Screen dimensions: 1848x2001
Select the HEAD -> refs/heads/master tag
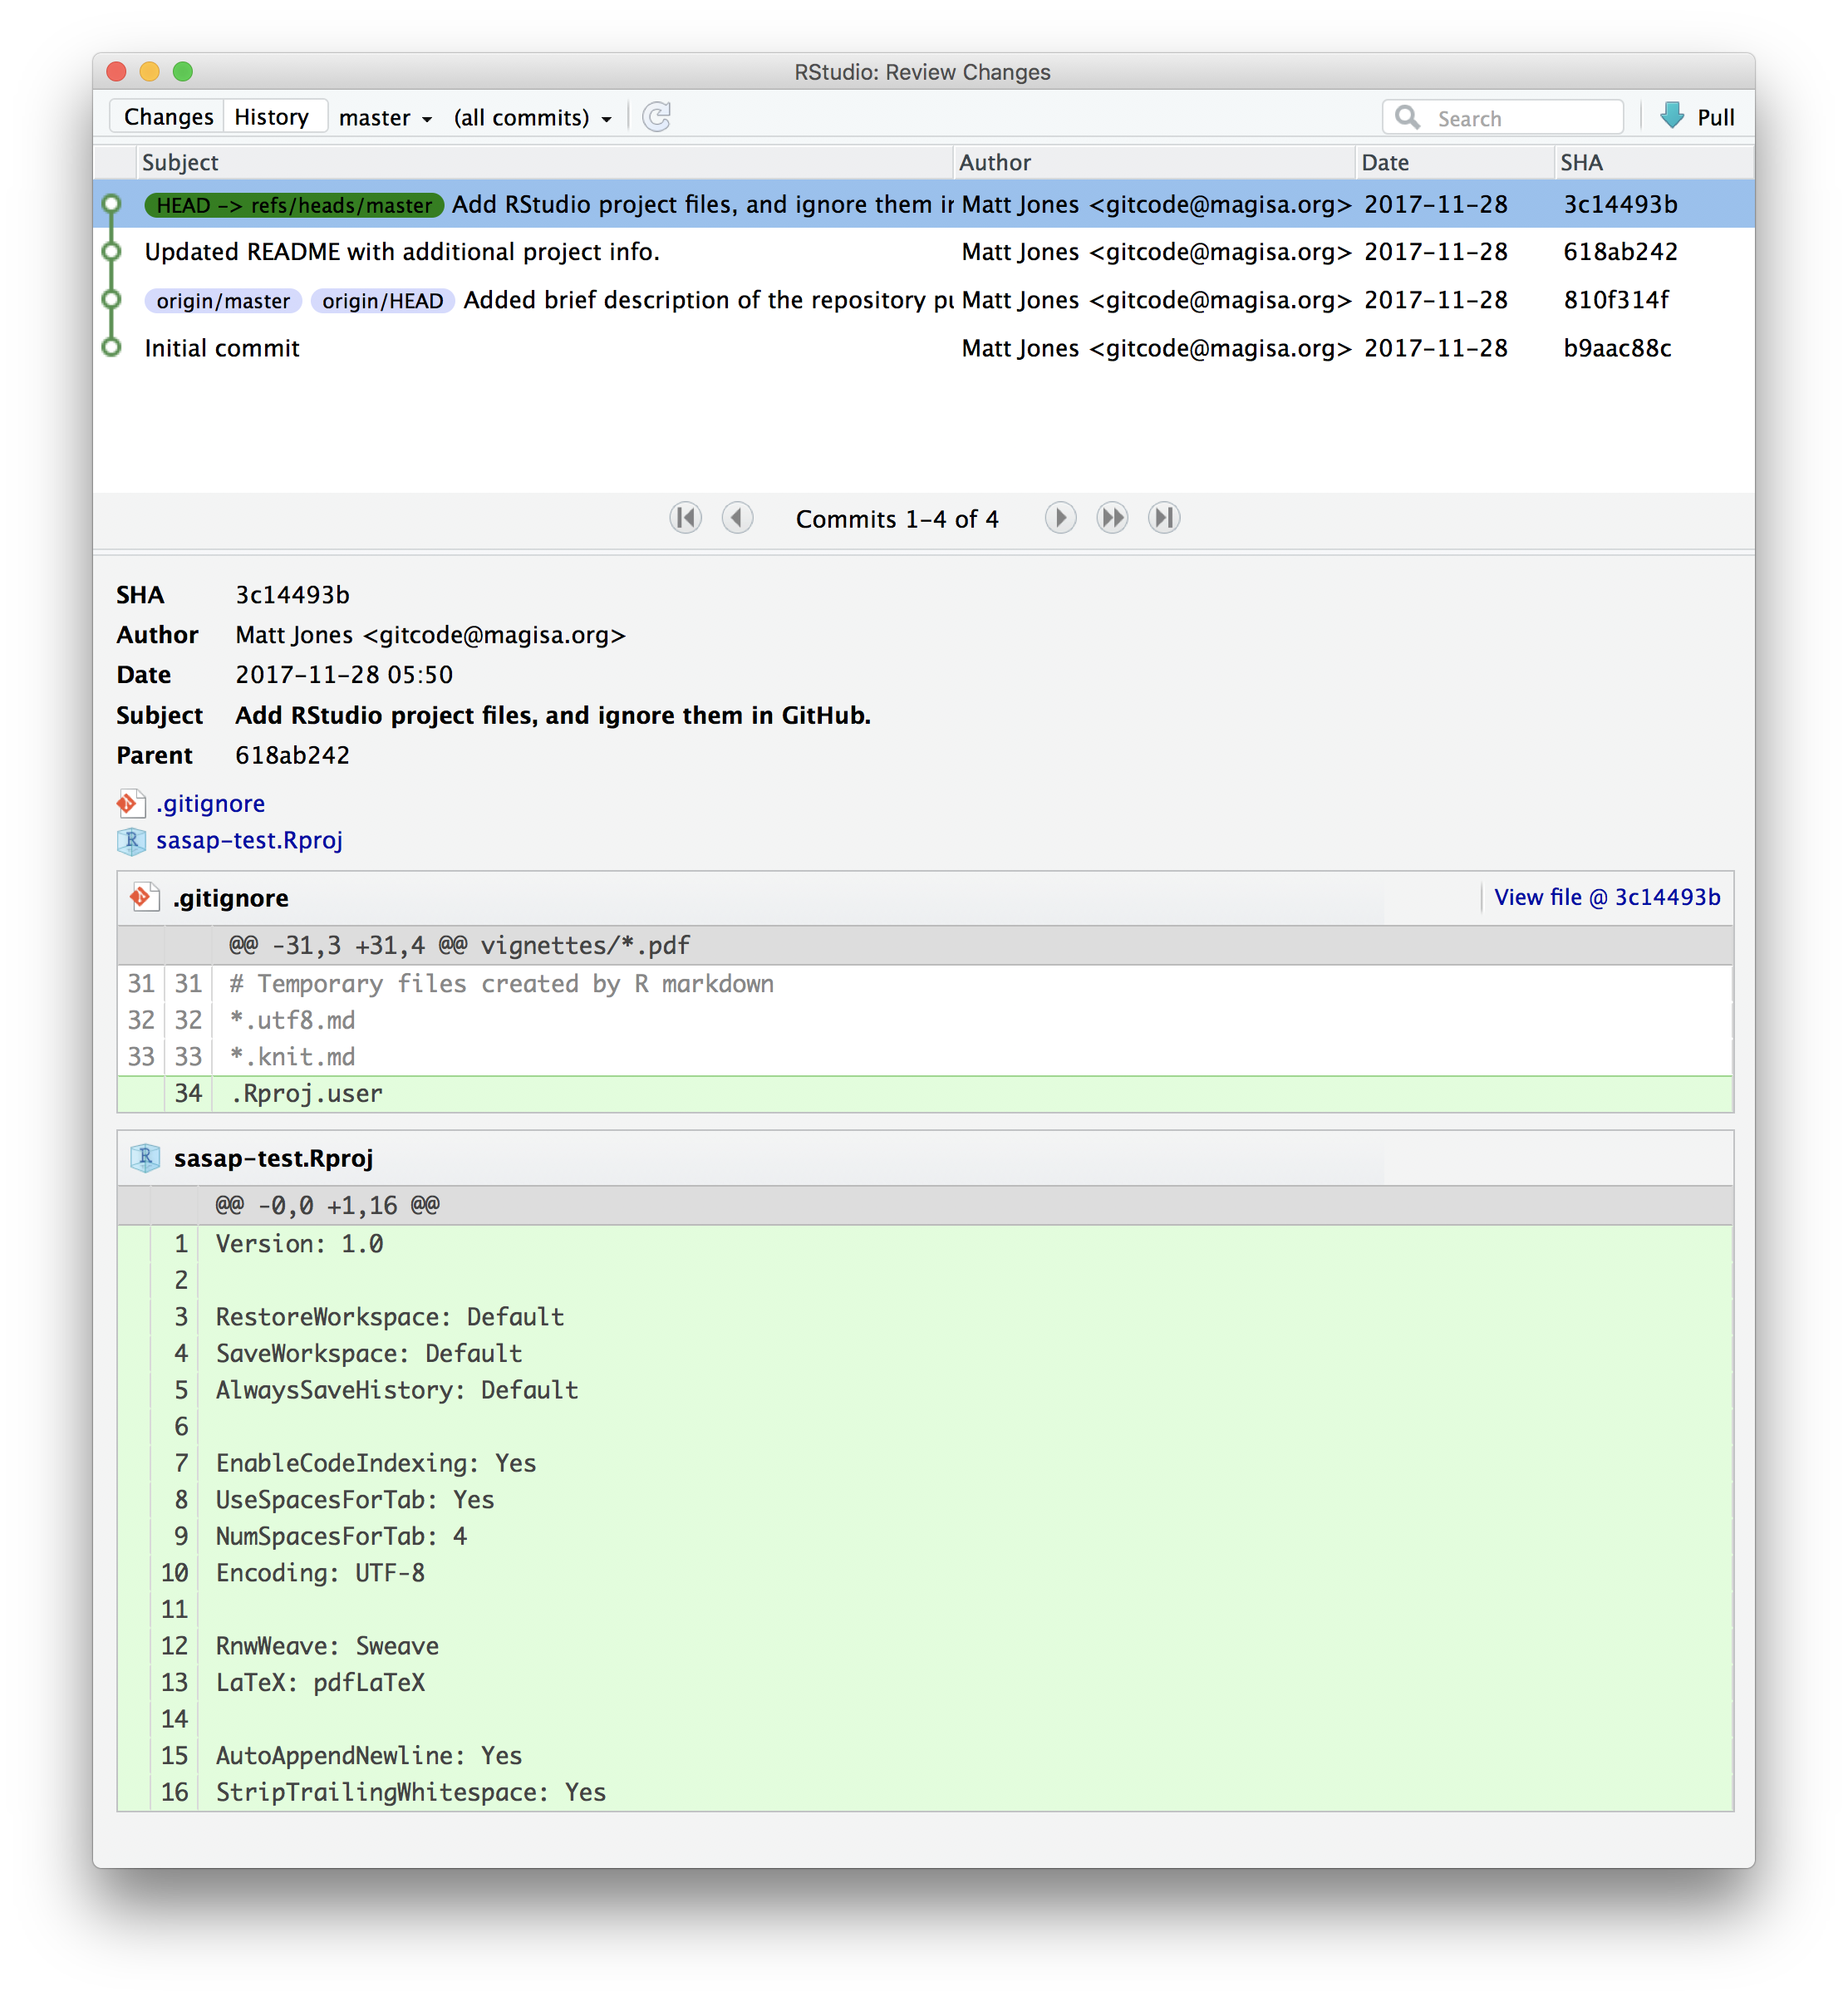(294, 205)
